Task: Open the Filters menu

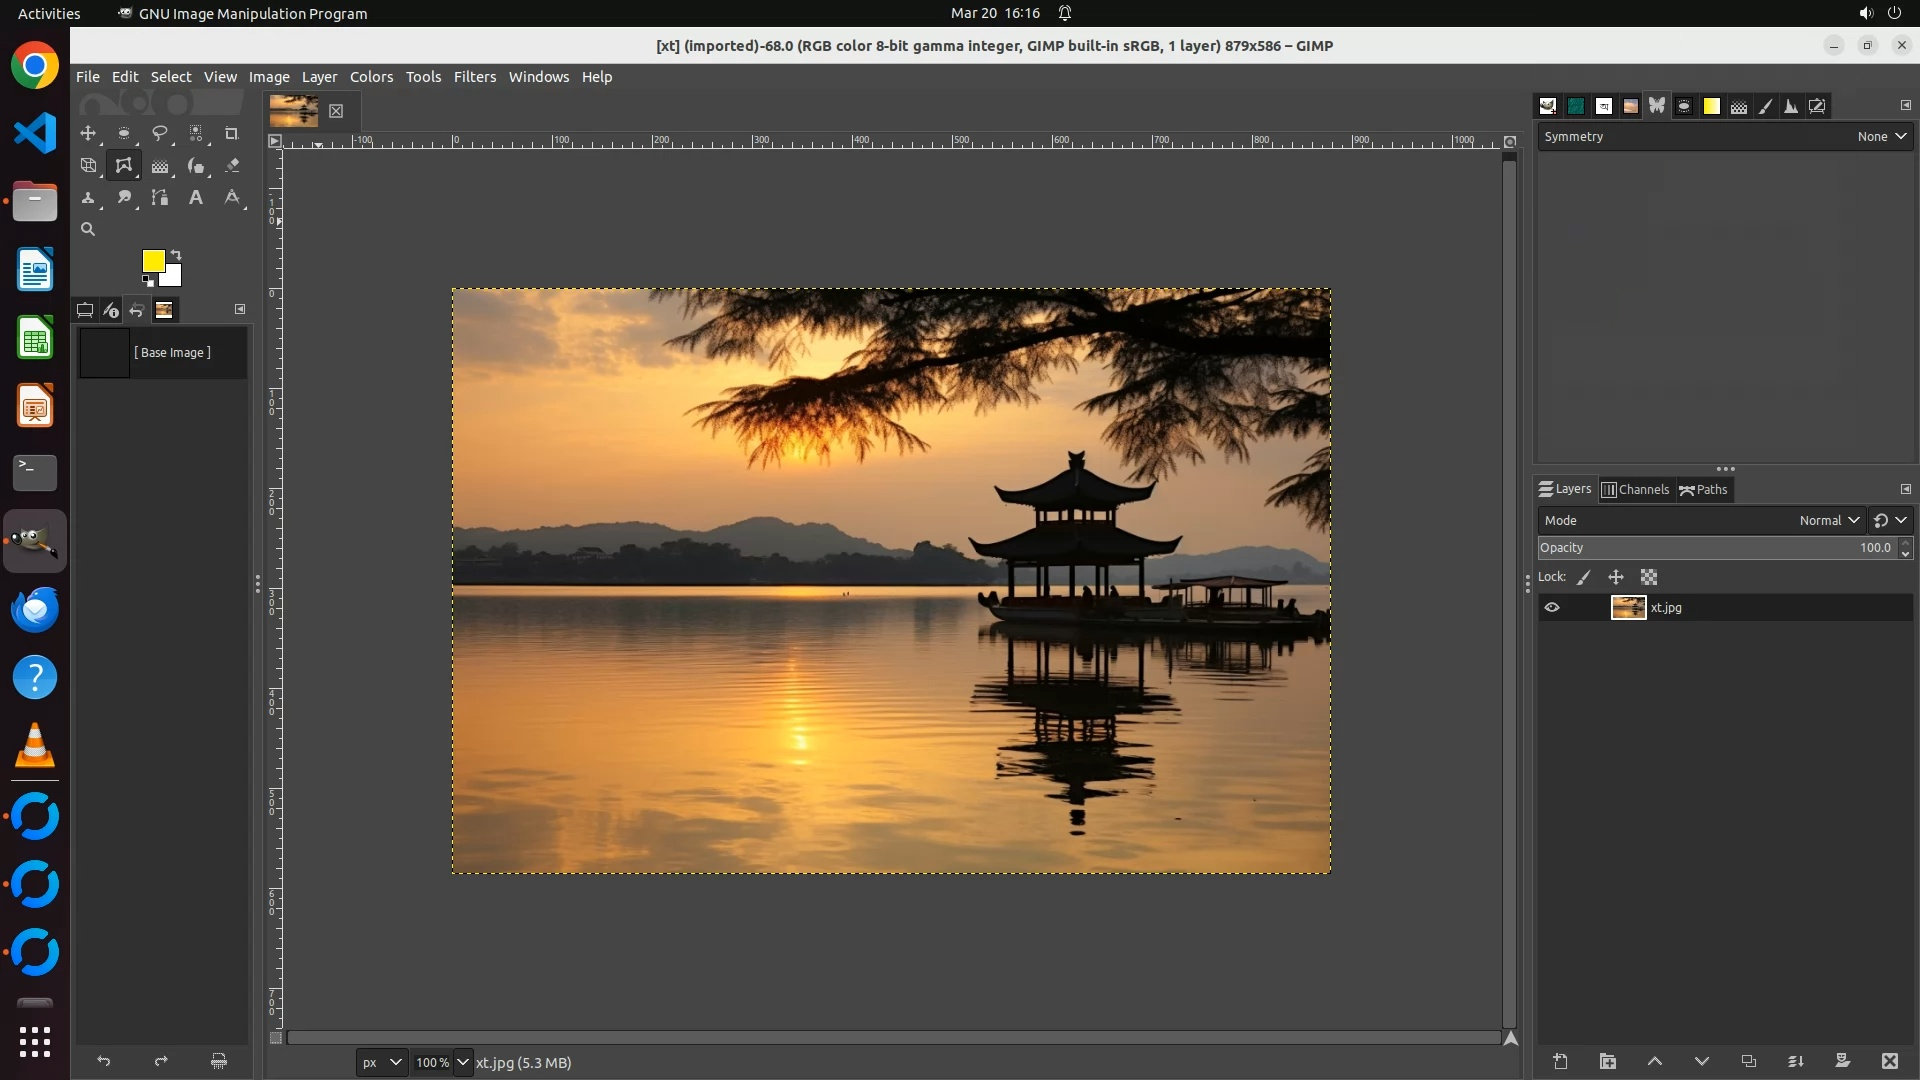Action: tap(474, 77)
